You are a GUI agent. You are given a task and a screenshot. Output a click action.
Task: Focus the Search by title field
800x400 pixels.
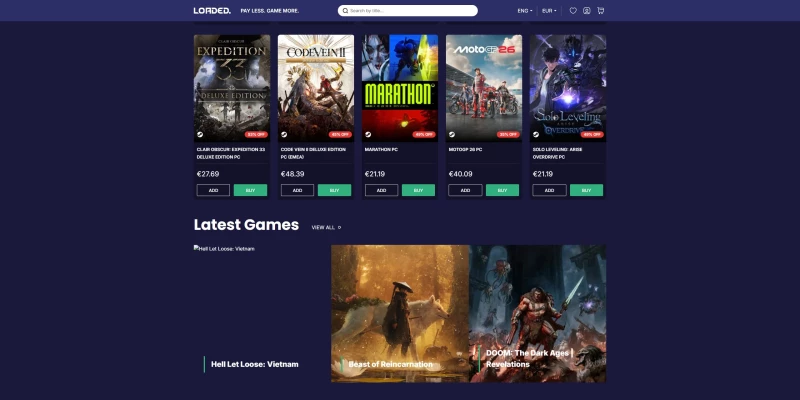[408, 10]
